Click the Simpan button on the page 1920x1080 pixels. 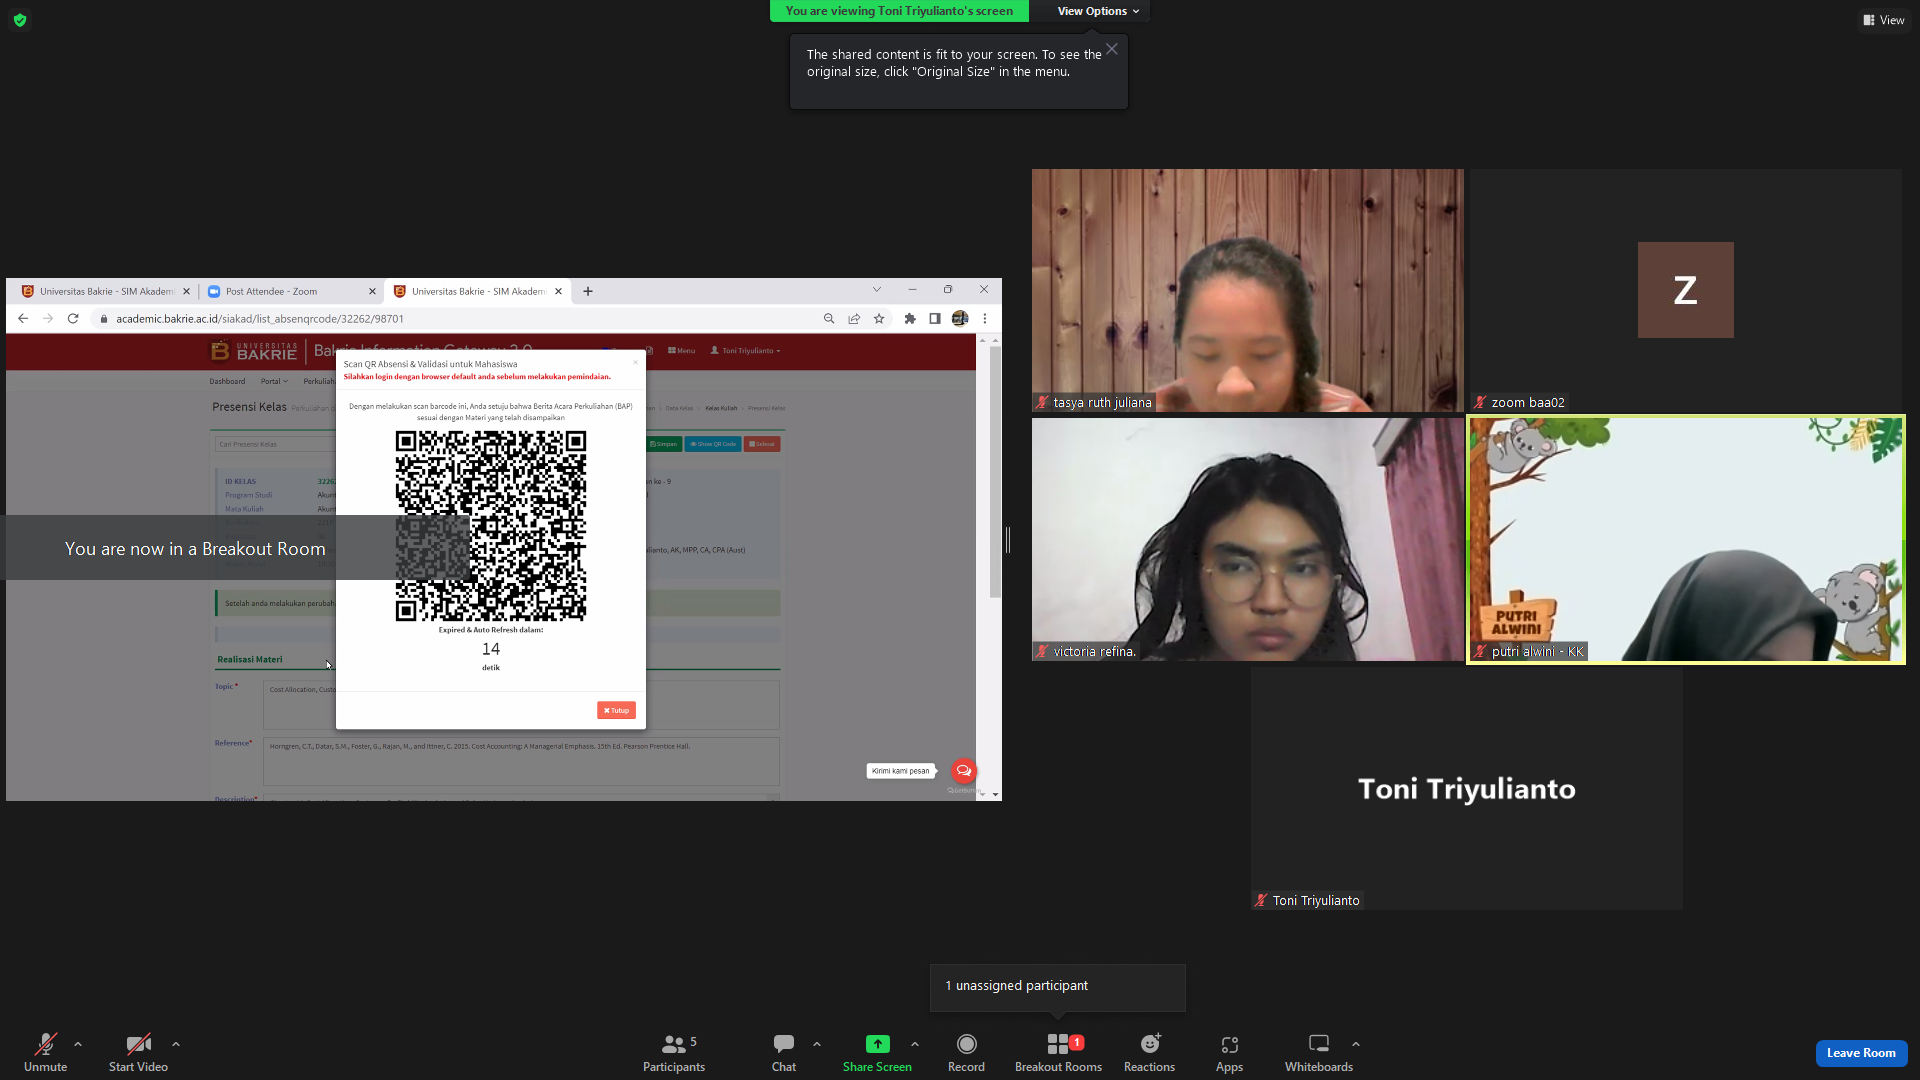point(663,444)
